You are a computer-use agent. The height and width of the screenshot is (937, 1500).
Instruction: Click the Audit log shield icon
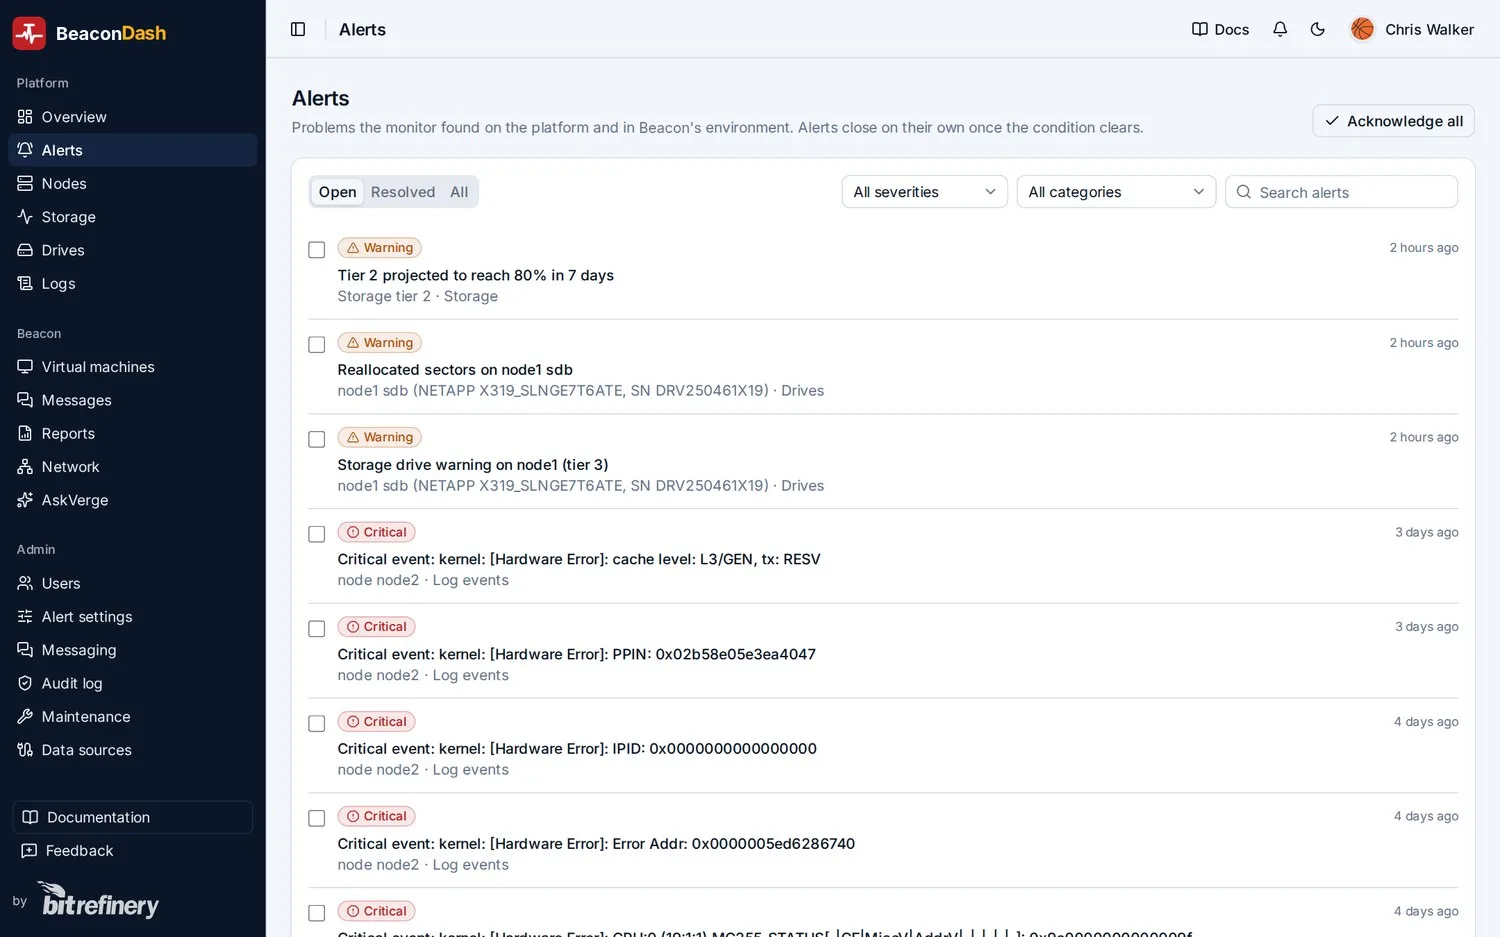tap(25, 683)
